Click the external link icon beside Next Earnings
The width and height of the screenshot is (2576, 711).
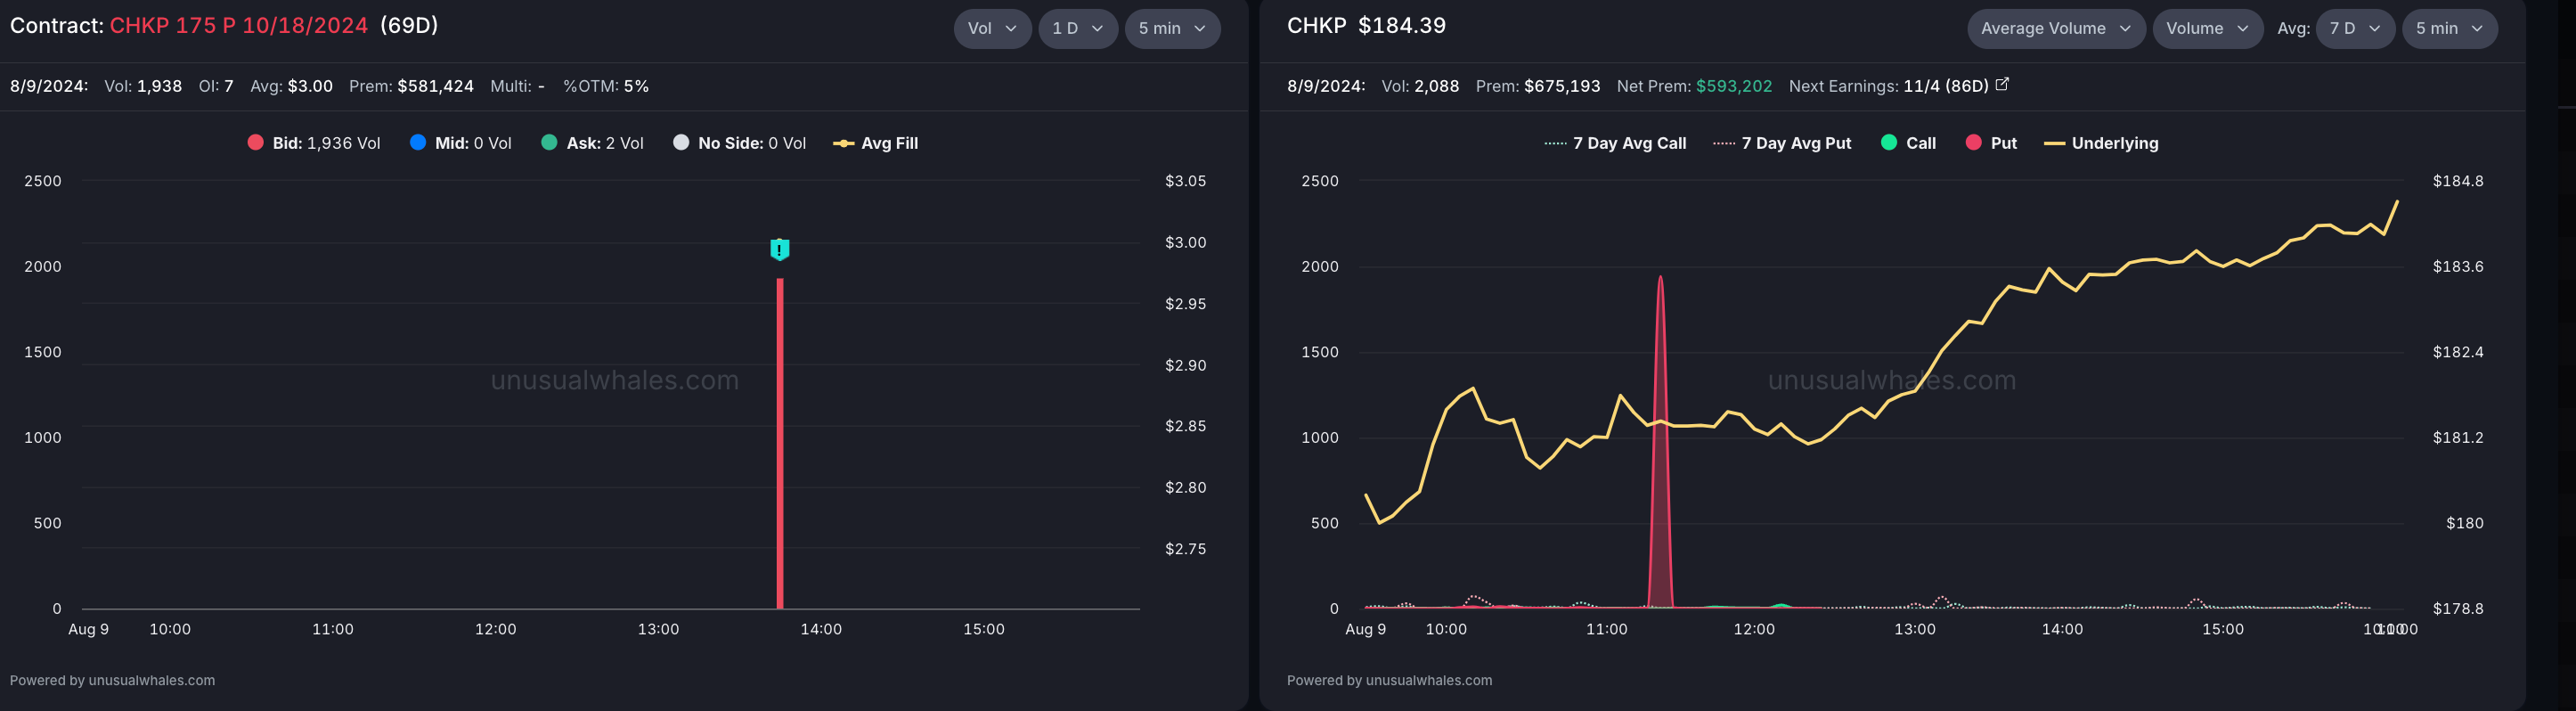[x=2002, y=85]
